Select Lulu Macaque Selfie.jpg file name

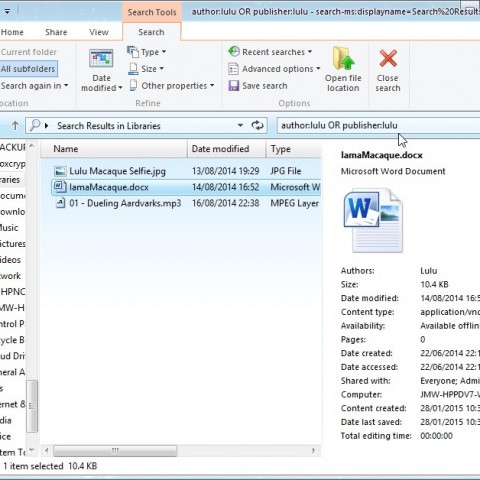pos(117,171)
